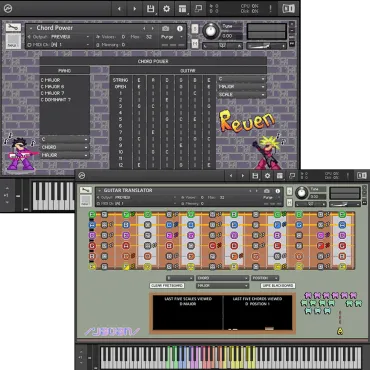Click the volume slider on Guitar Translator header
Screen dimensions: 370x370
click(344, 204)
